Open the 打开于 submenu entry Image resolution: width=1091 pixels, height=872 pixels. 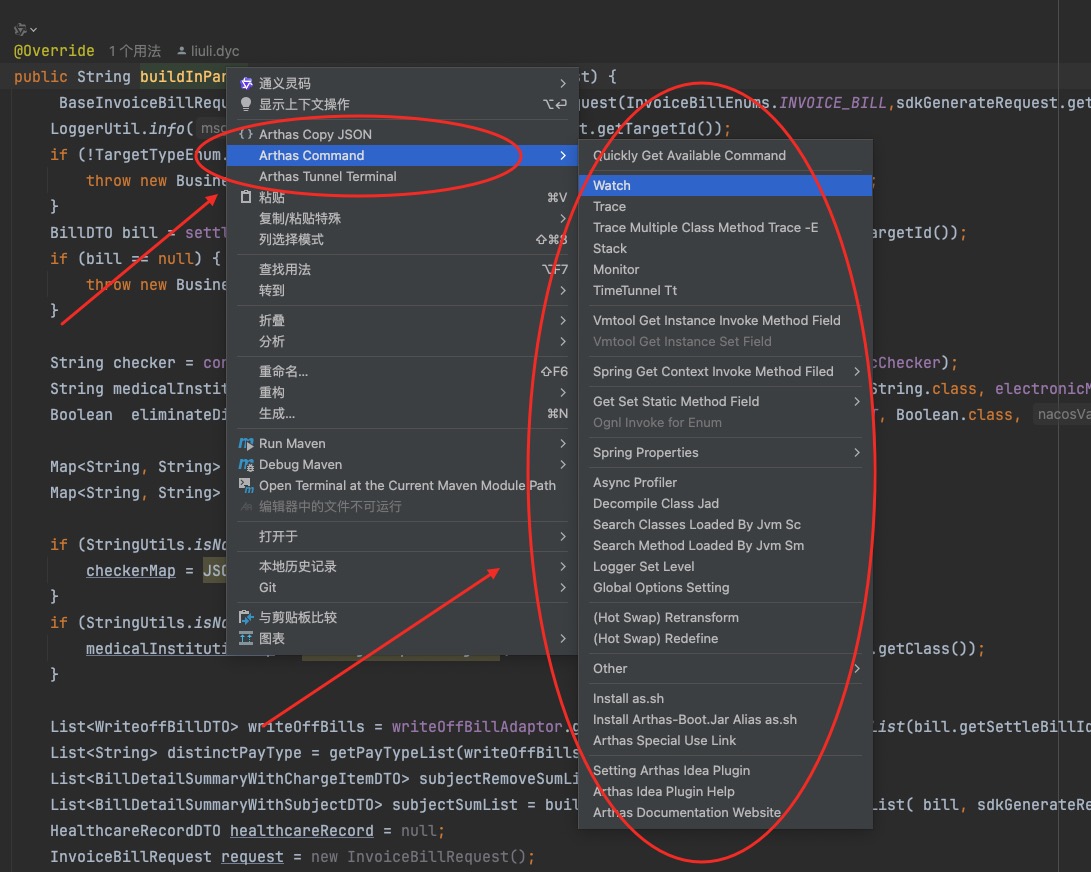click(402, 537)
